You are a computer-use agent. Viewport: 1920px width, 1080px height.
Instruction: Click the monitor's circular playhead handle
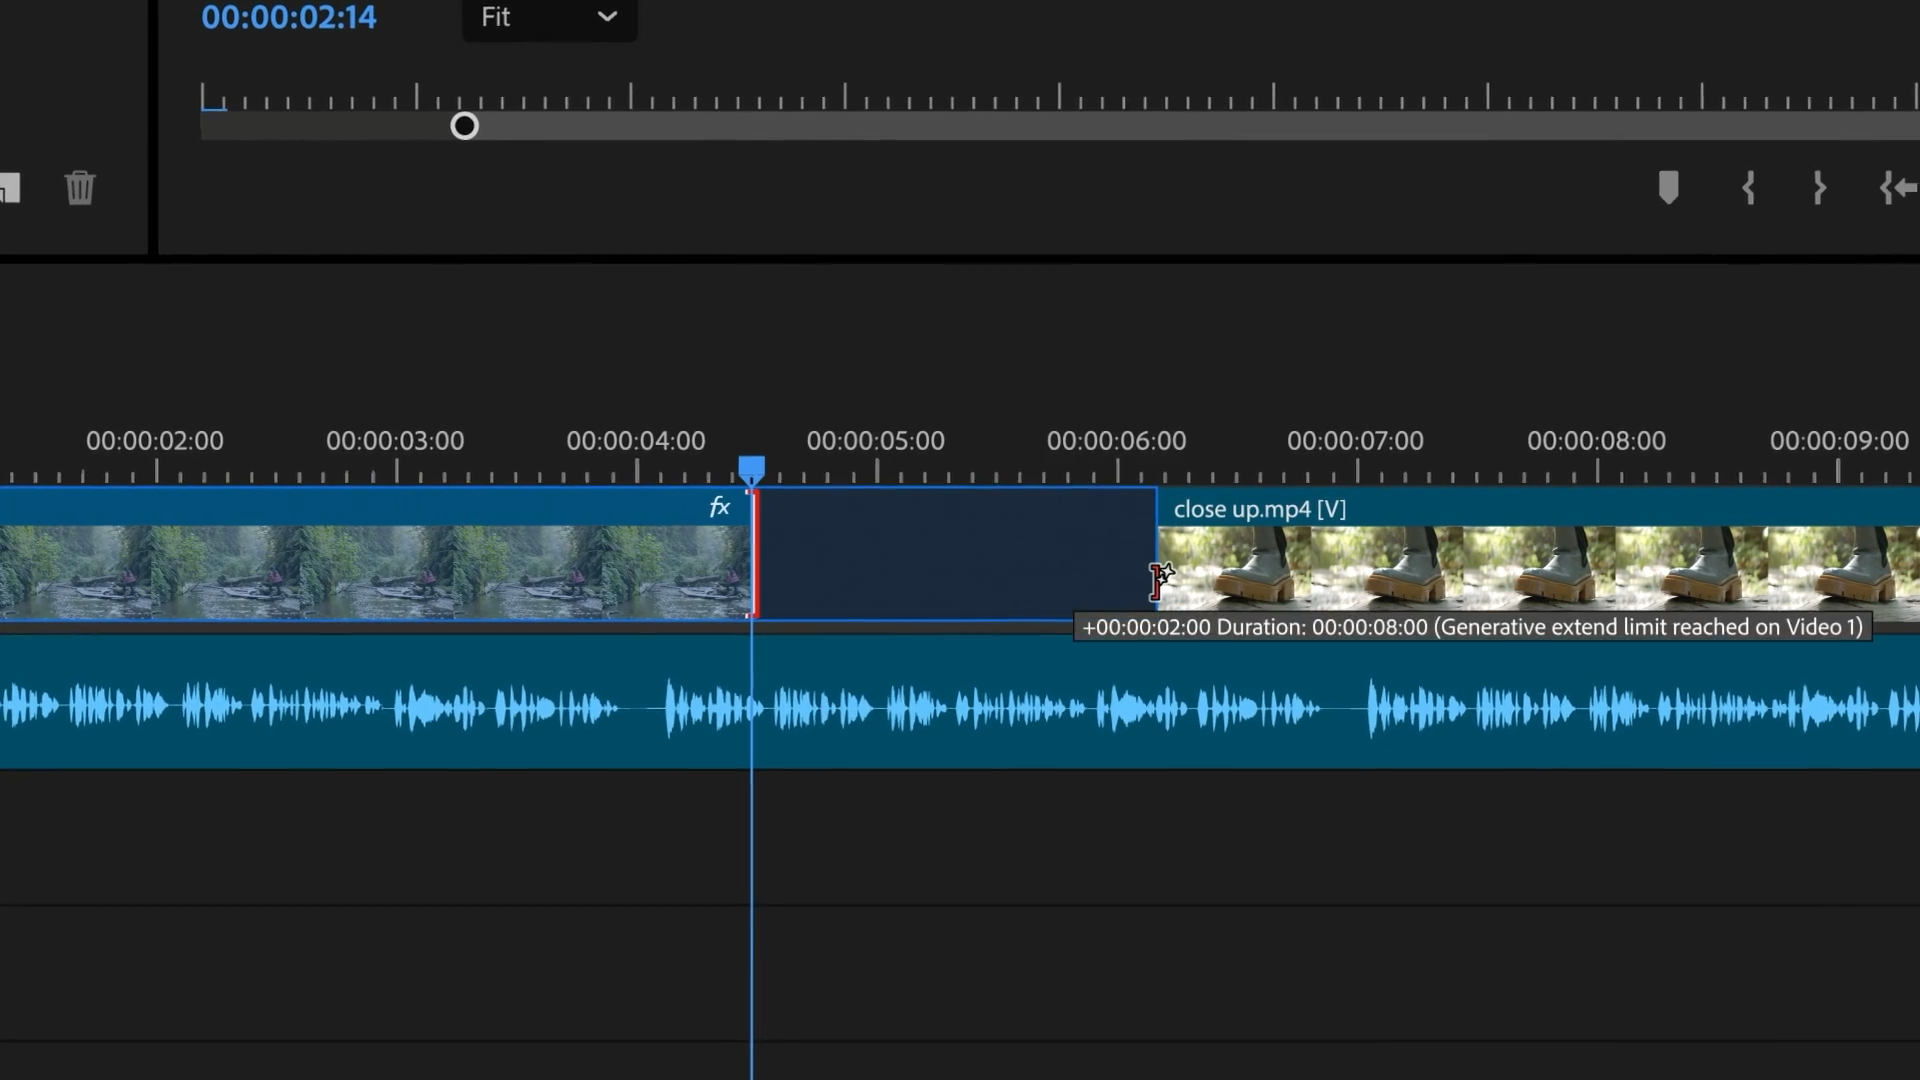[x=464, y=126]
